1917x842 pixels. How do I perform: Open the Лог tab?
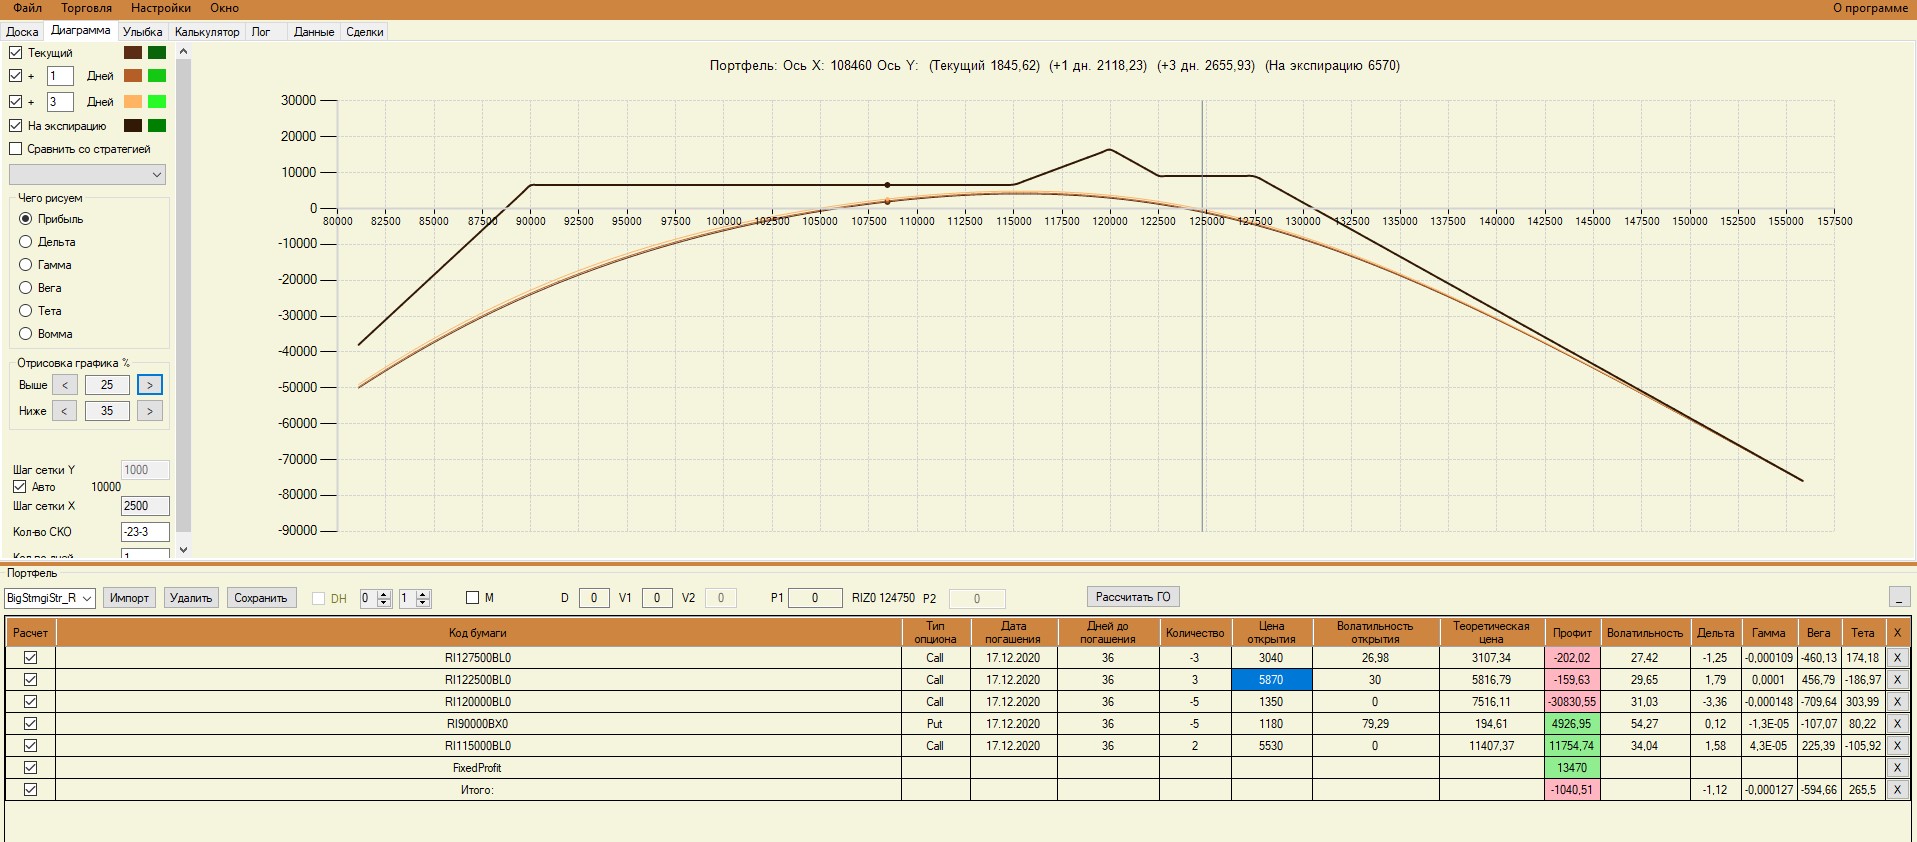tap(261, 32)
